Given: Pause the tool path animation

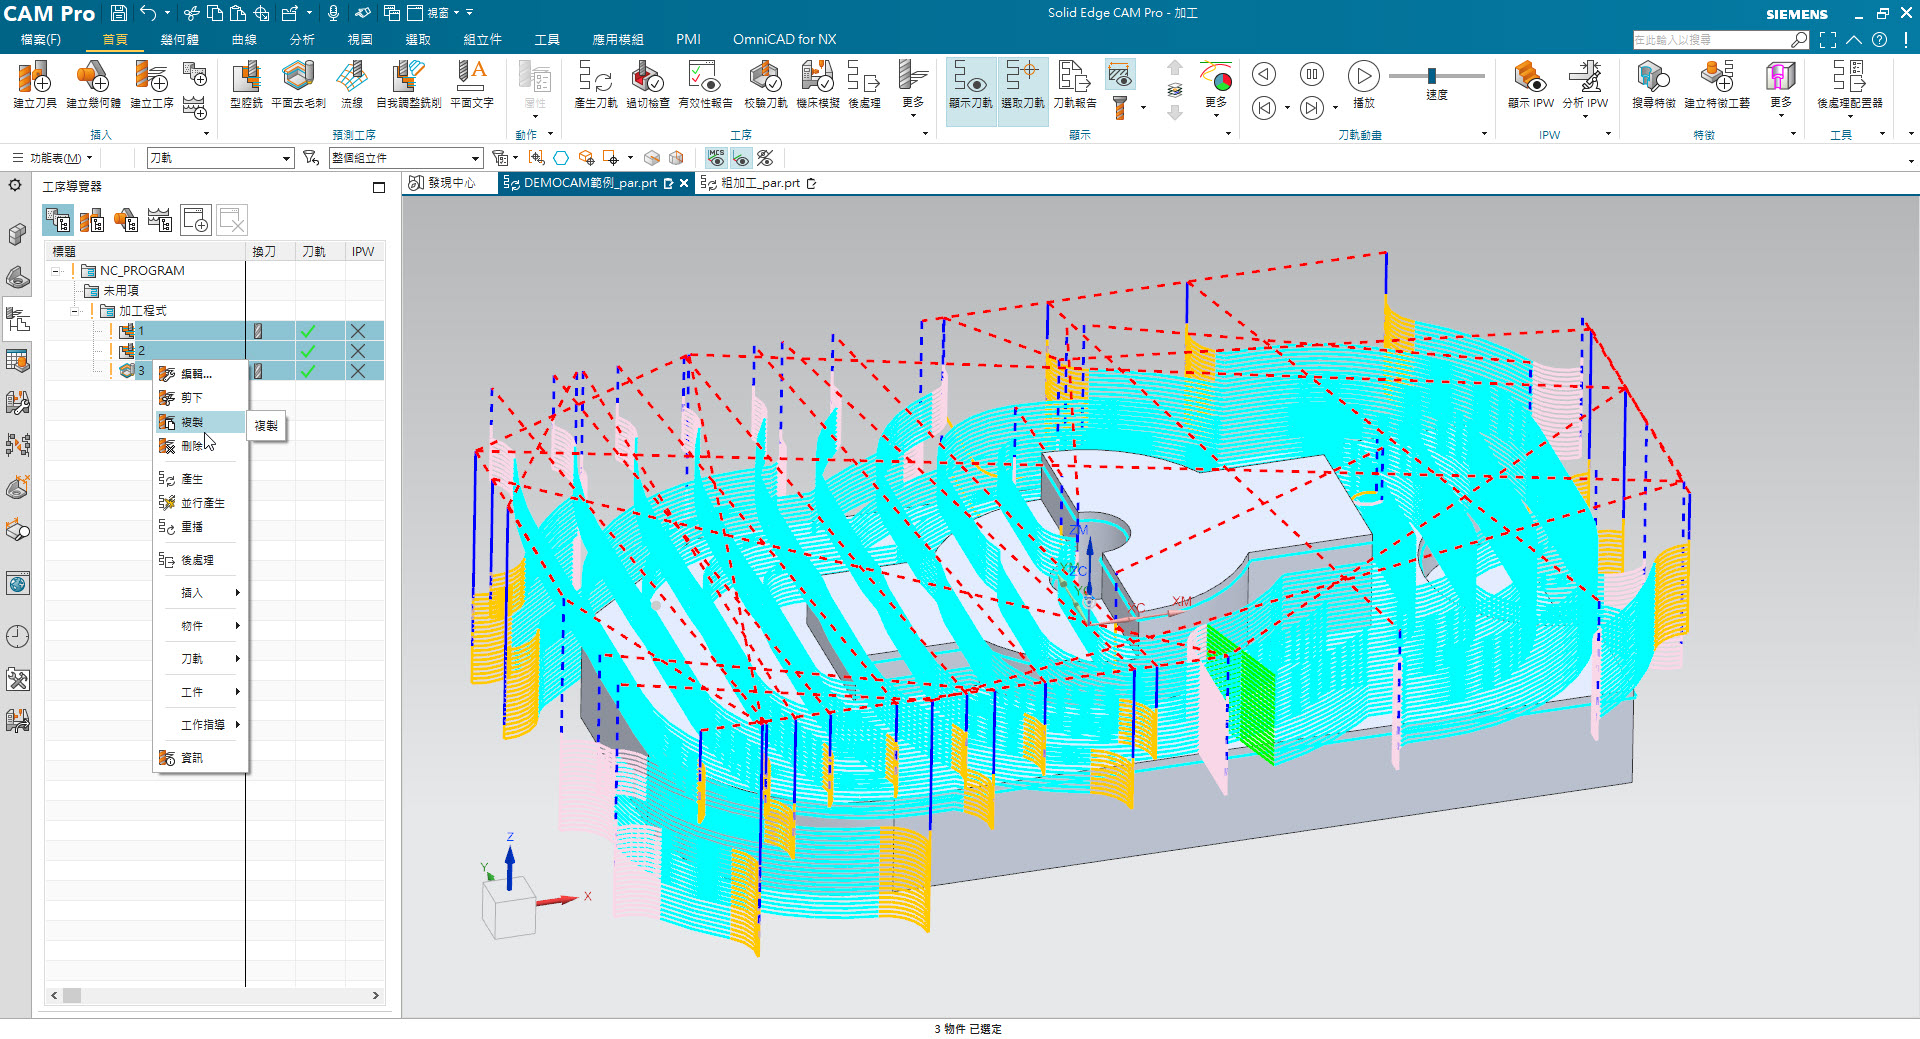Looking at the screenshot, I should [1312, 74].
